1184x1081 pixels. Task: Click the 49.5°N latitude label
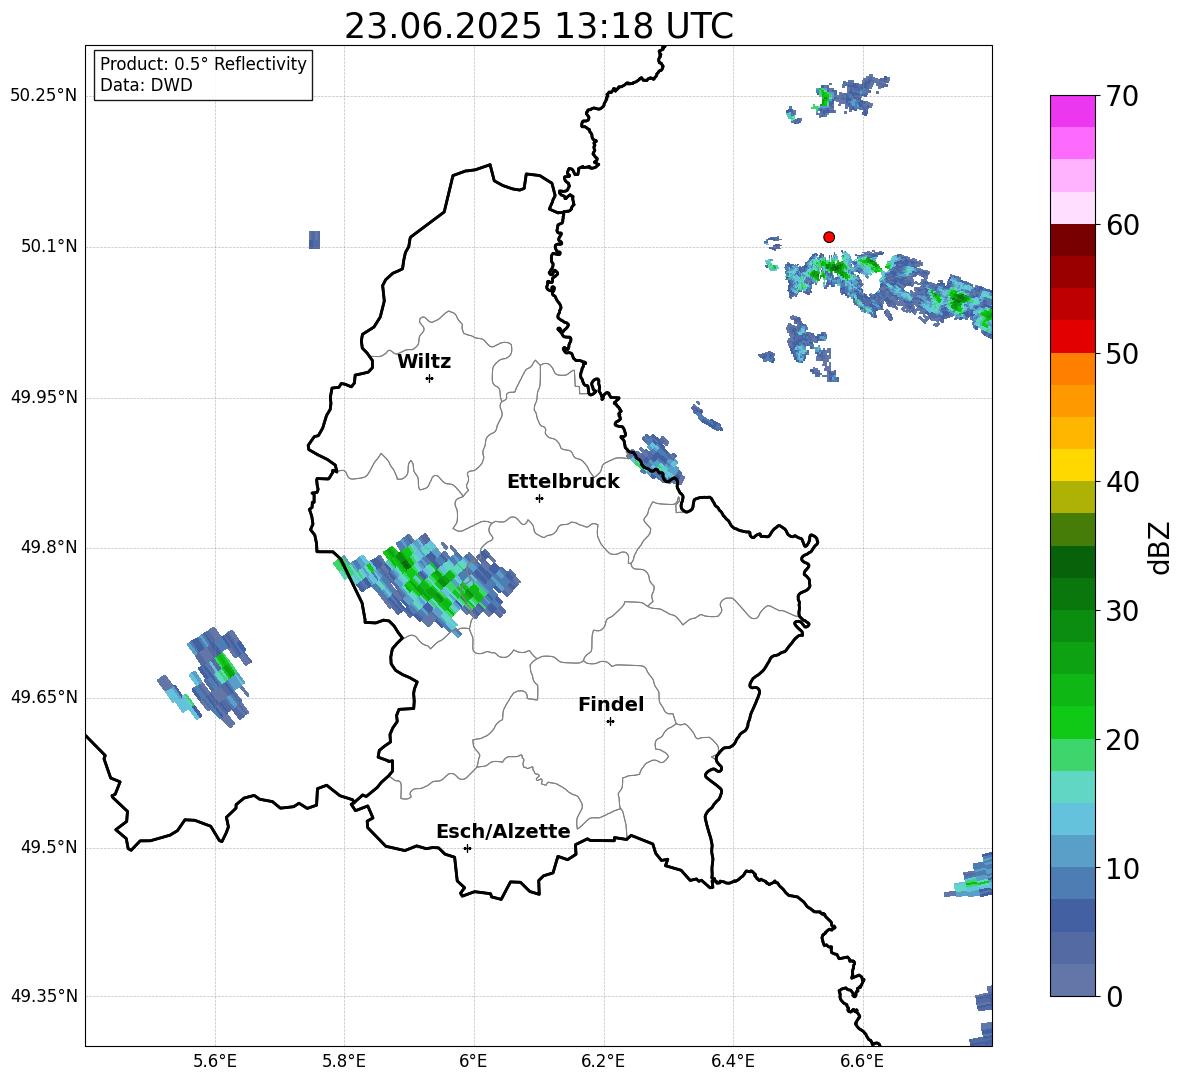click(x=49, y=847)
